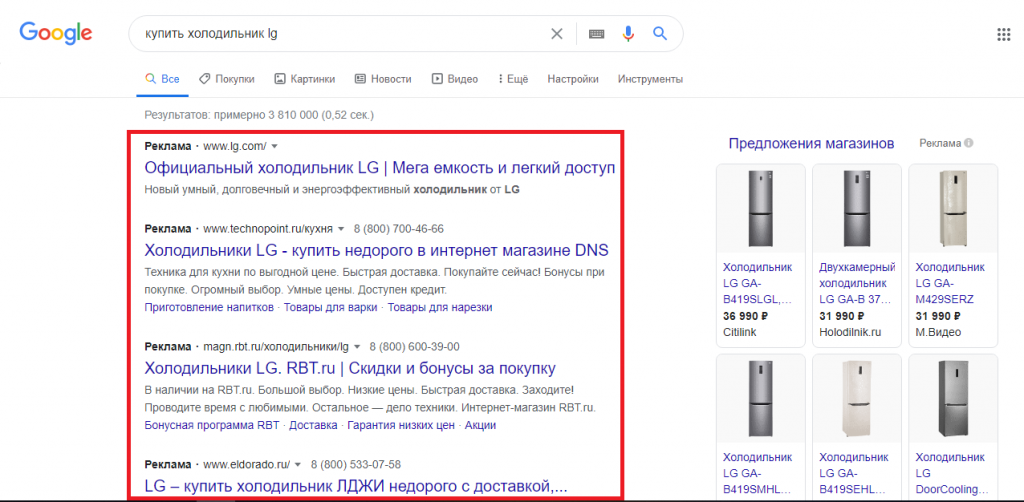
Task: Switch to the Картинки tab
Action: pyautogui.click(x=304, y=79)
